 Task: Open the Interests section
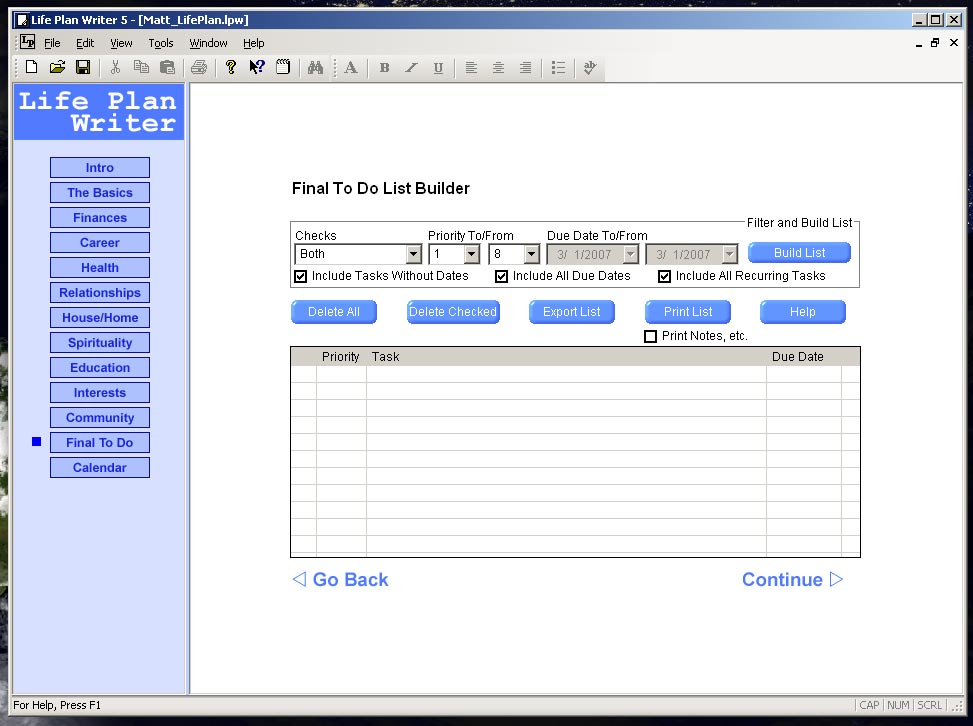click(x=100, y=393)
